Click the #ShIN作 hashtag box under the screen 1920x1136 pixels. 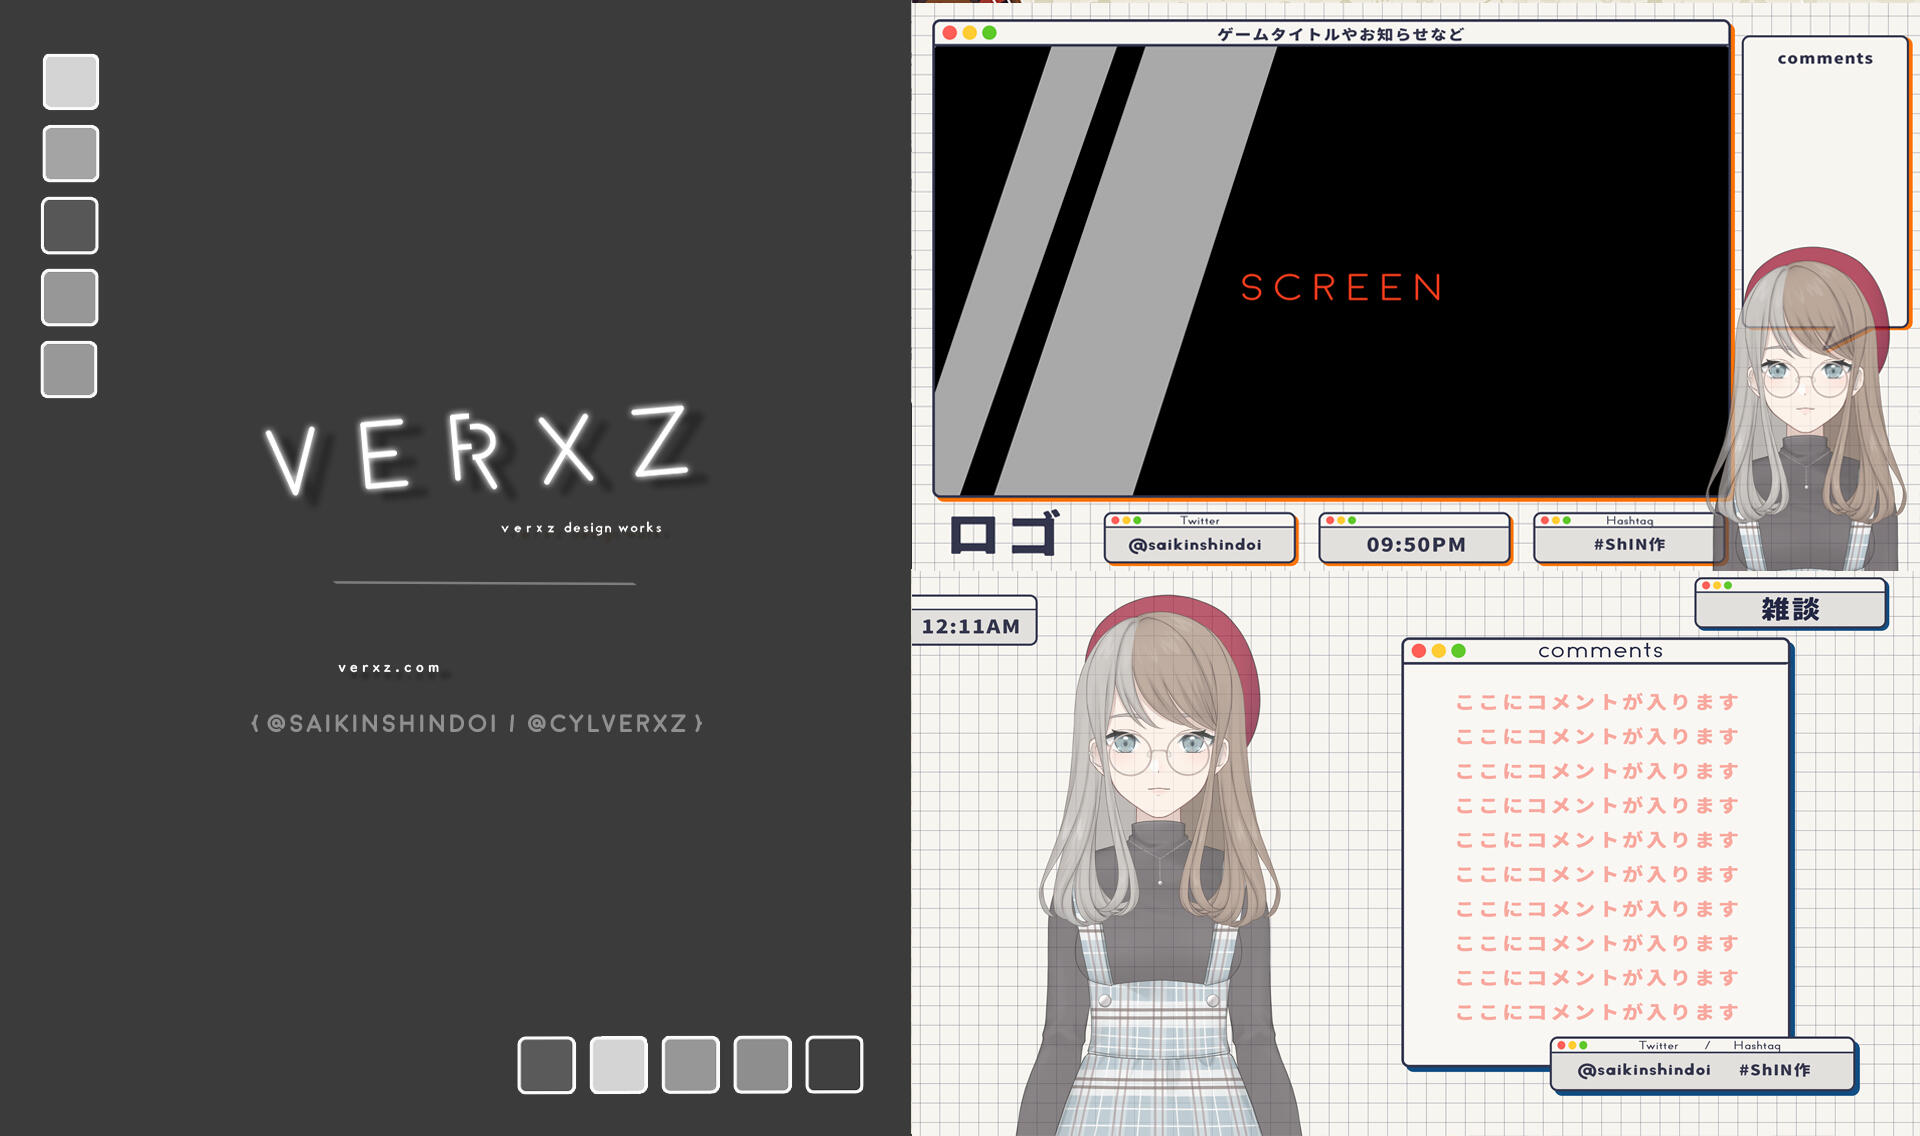click(x=1629, y=544)
